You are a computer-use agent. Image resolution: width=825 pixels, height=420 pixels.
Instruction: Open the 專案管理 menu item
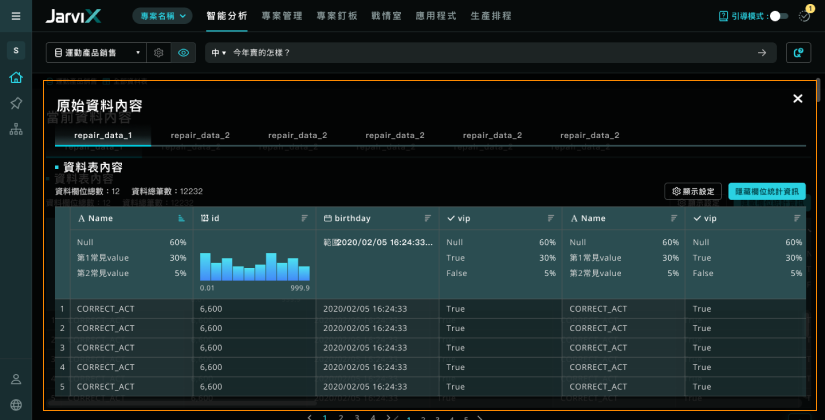[282, 16]
